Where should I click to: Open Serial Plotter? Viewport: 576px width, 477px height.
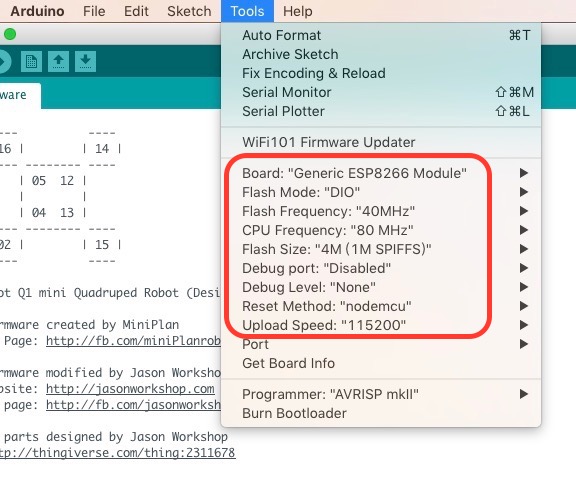point(381,111)
